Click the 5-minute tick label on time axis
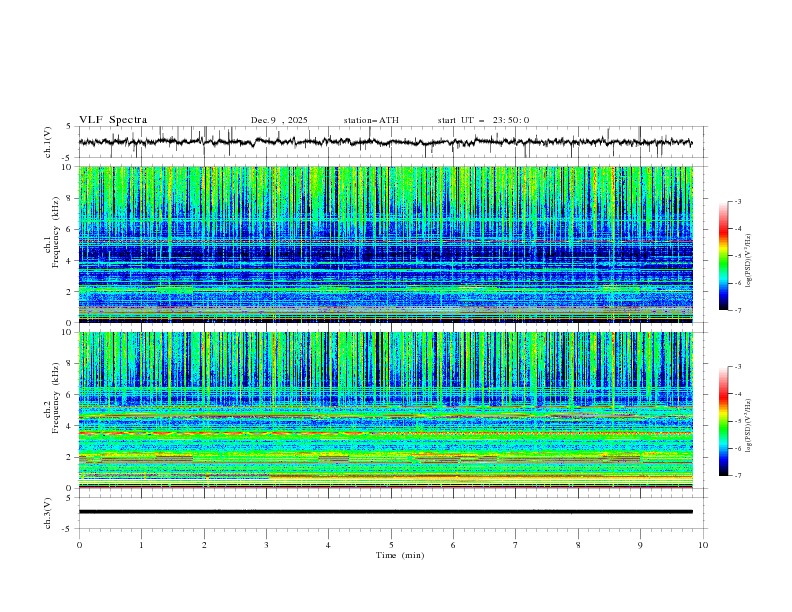This screenshot has height=612, width=792. tap(391, 545)
